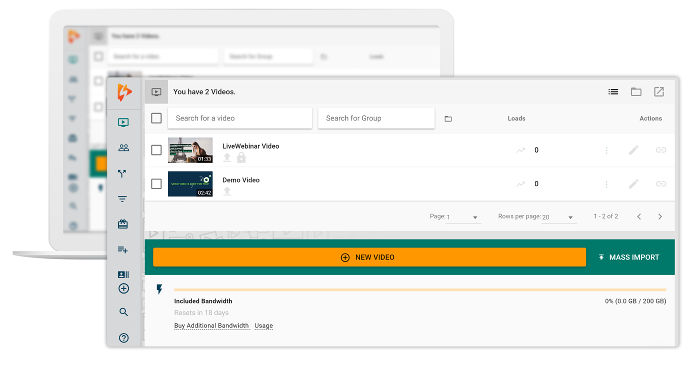This screenshot has width=700, height=365.
Task: Open the Rows per page dropdown
Action: click(558, 217)
